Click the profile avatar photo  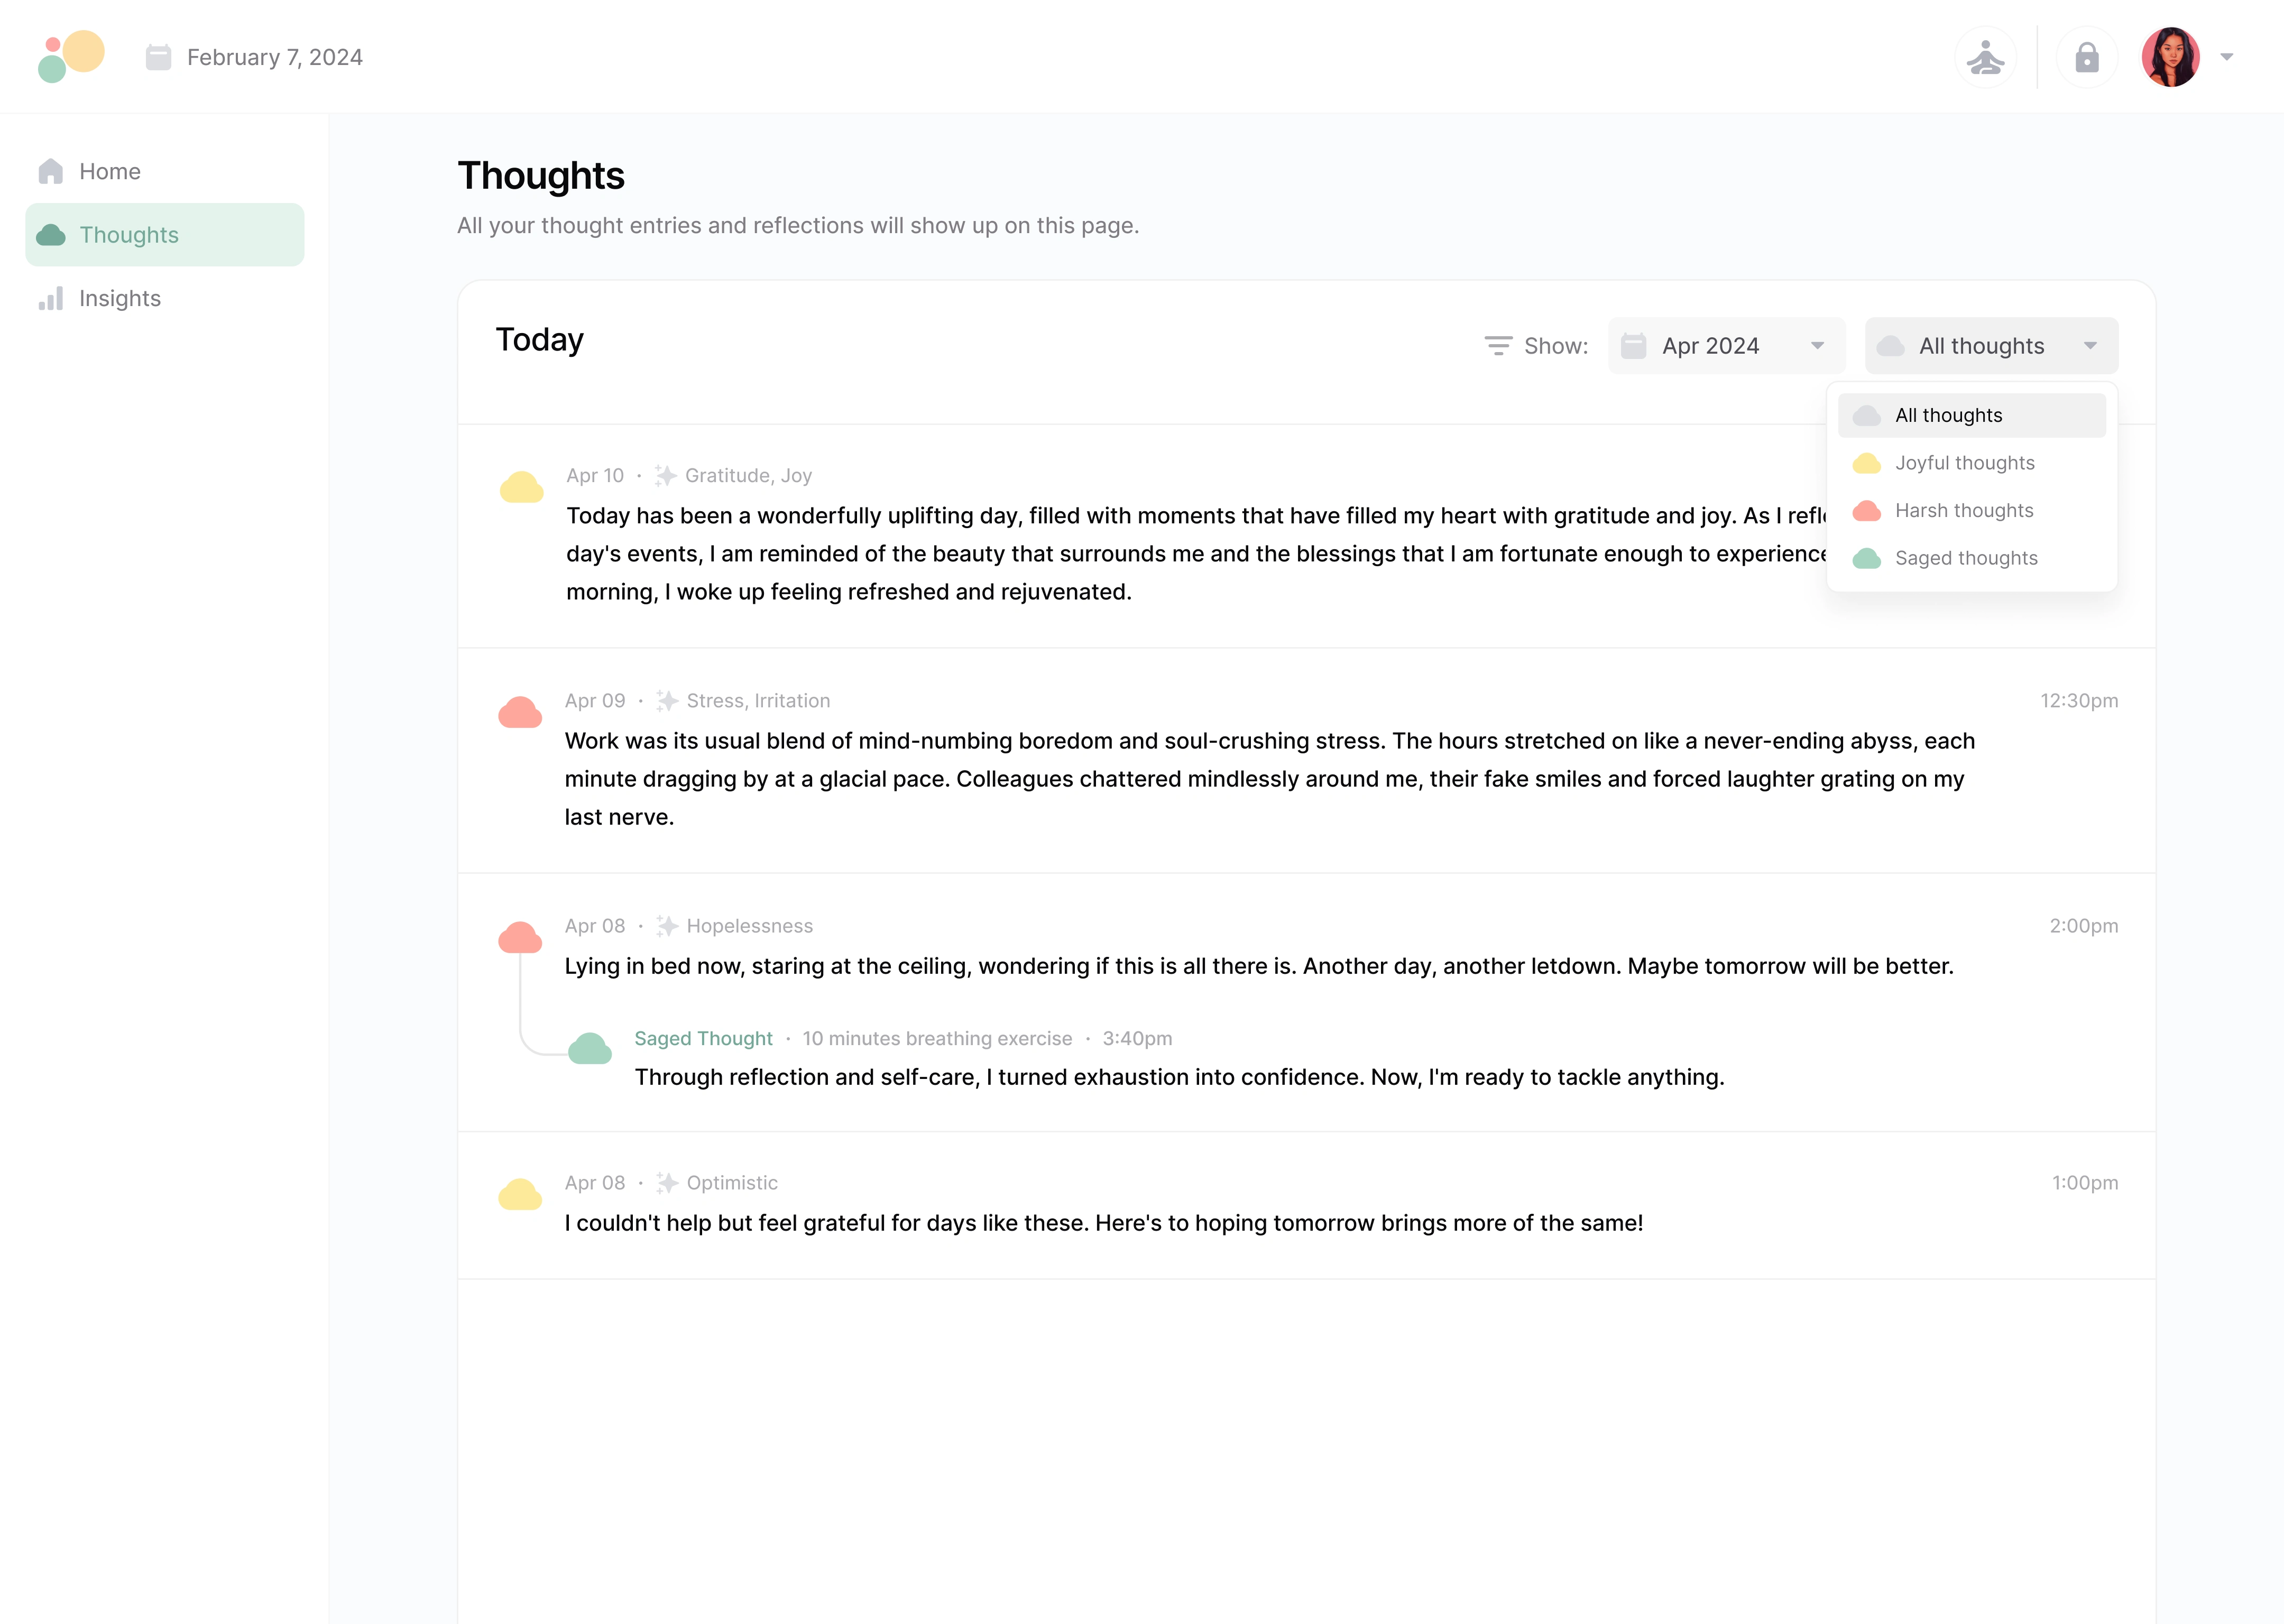click(x=2171, y=57)
